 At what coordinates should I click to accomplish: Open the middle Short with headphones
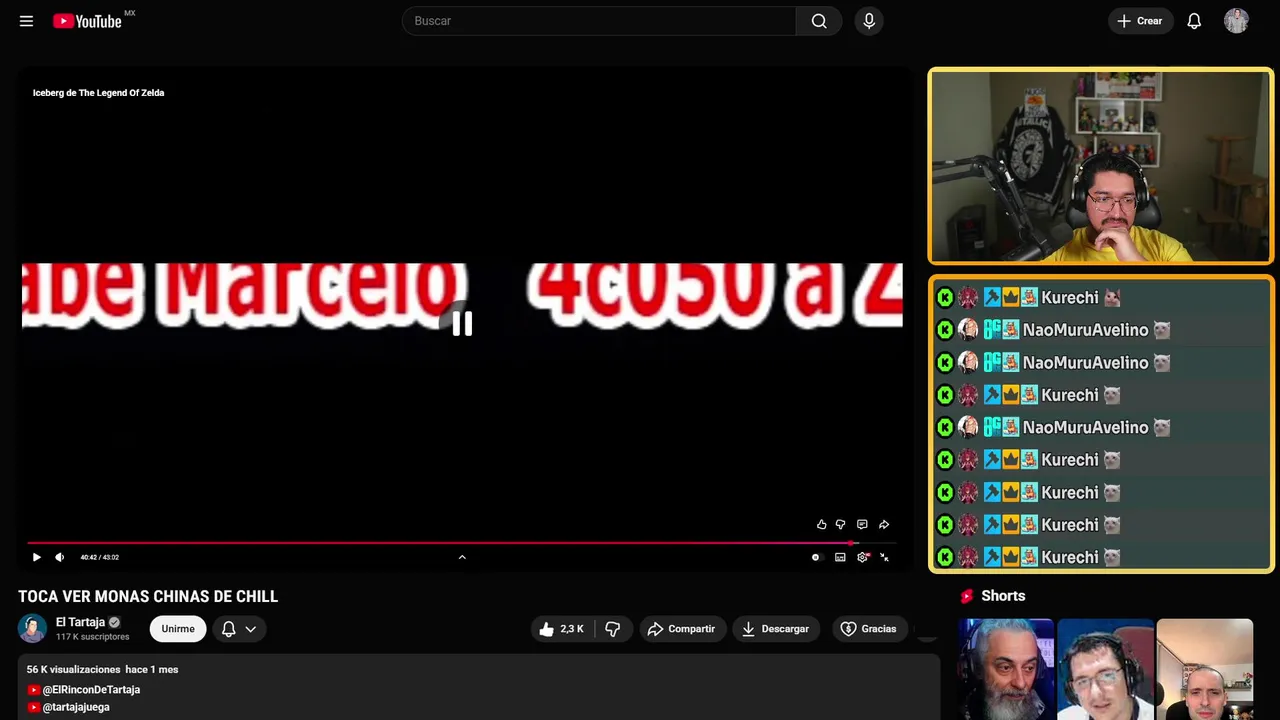[1105, 669]
